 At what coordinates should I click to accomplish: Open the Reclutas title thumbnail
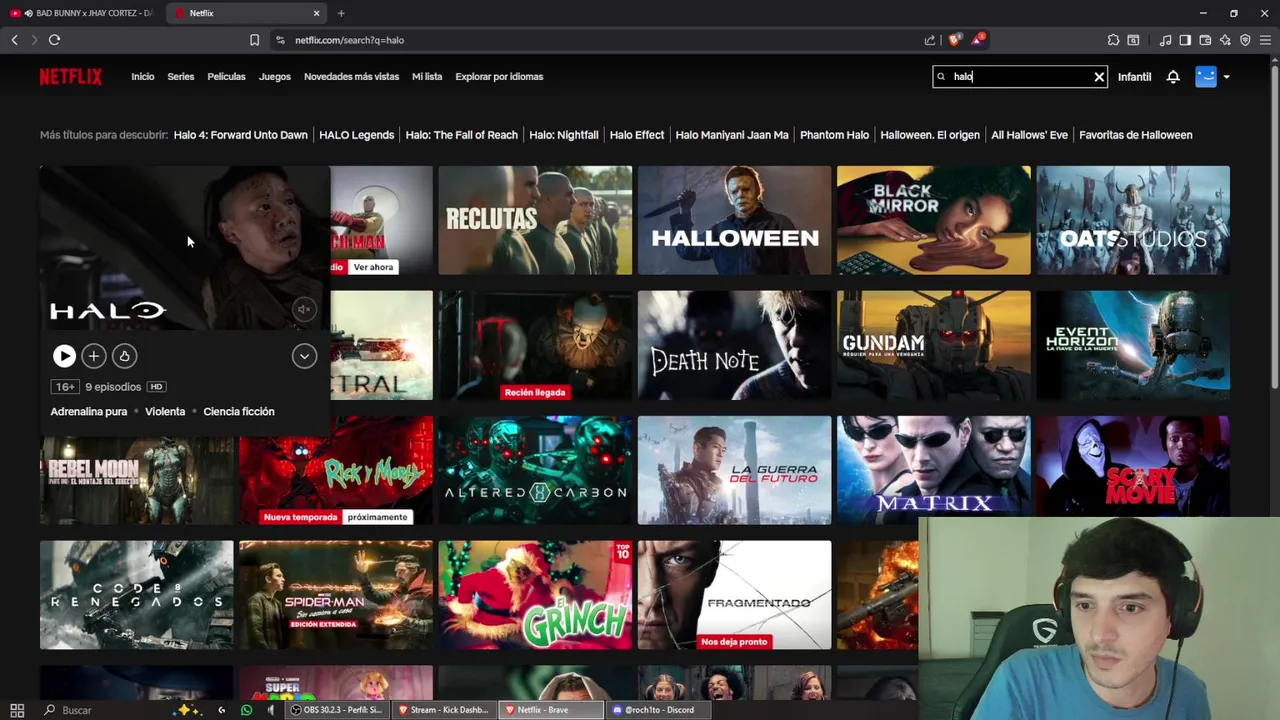click(535, 220)
